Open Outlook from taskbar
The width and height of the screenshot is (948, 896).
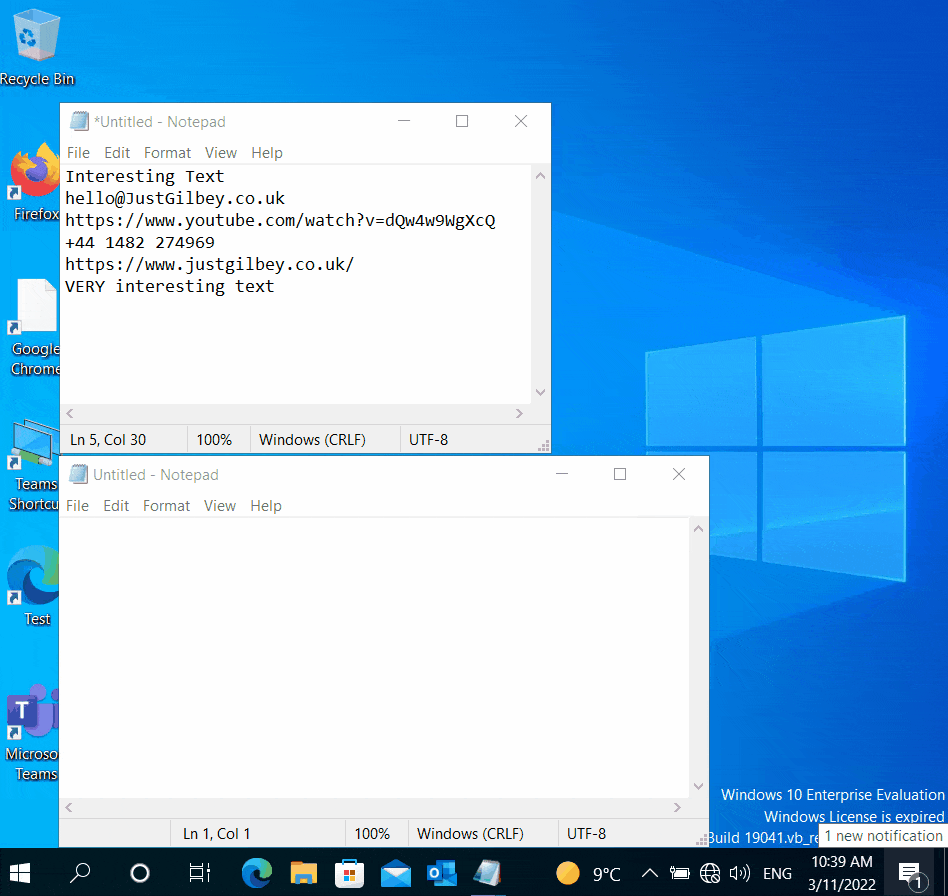[442, 873]
